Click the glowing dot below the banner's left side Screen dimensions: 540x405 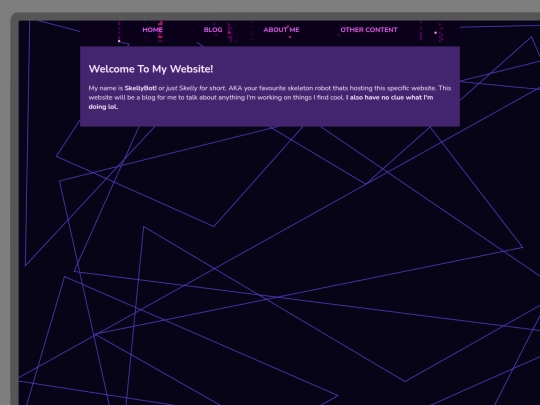[119, 41]
